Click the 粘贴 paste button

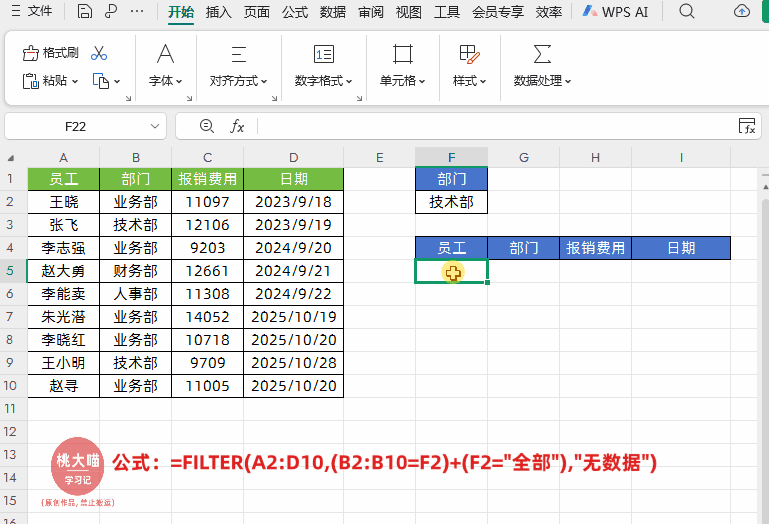pyautogui.click(x=45, y=80)
